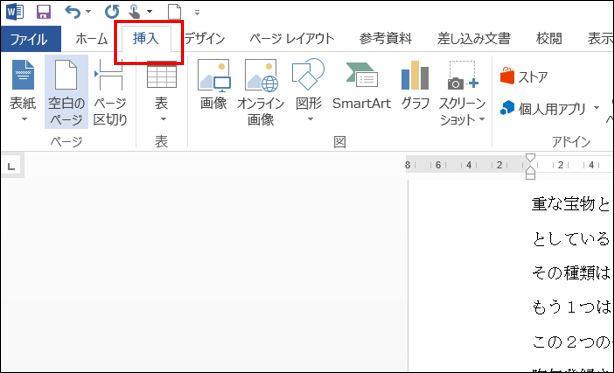Click the Save icon in quick access toolbar
The height and width of the screenshot is (373, 614).
pos(43,11)
